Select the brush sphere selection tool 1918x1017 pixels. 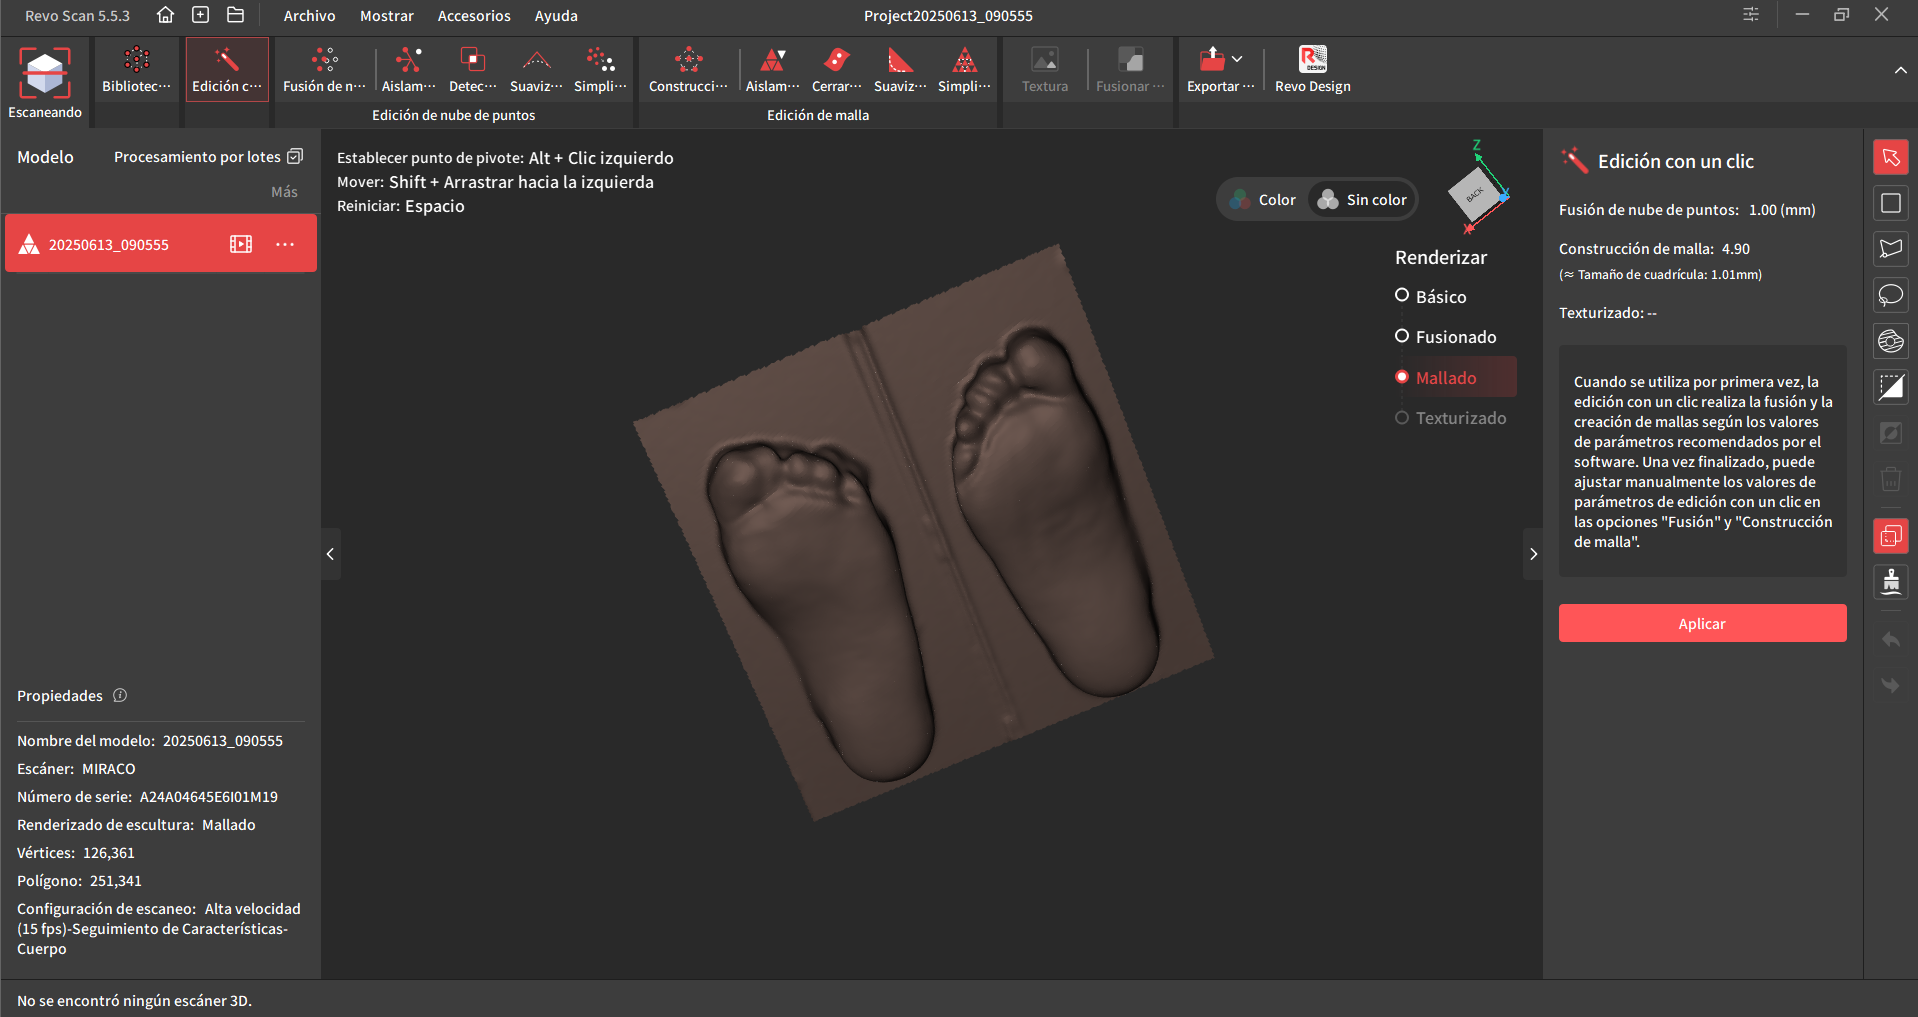tap(1891, 341)
